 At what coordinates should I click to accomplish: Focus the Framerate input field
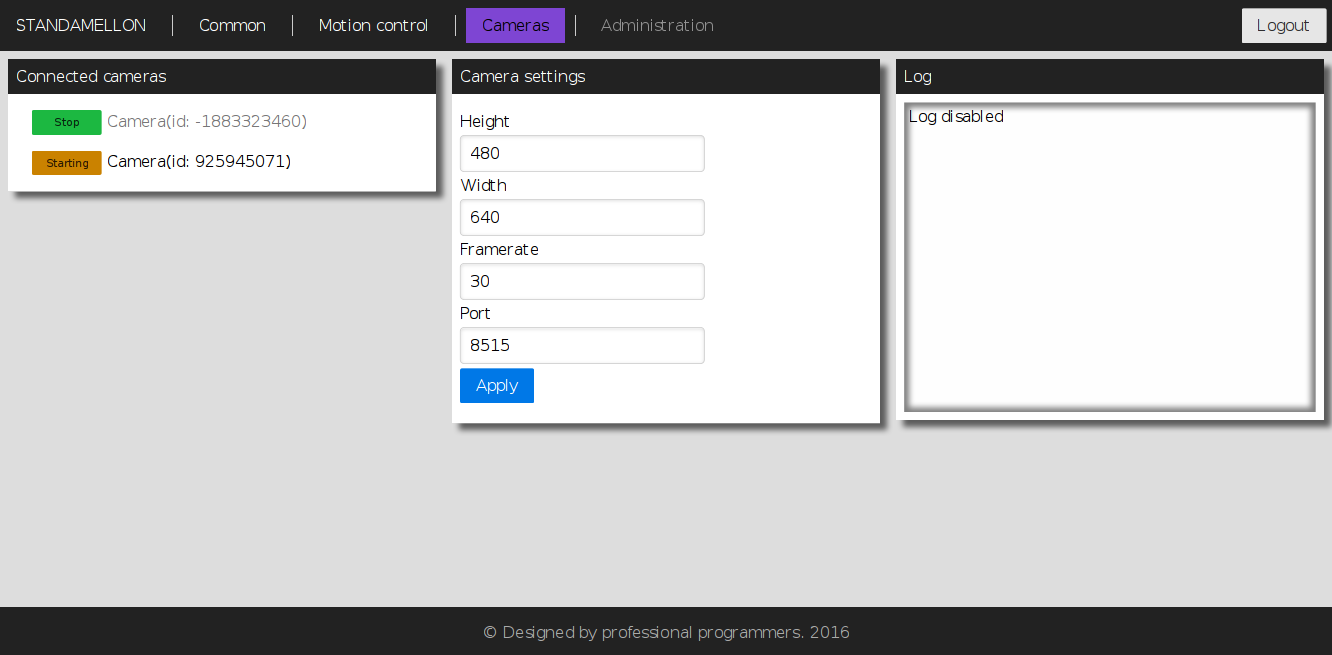click(x=582, y=281)
